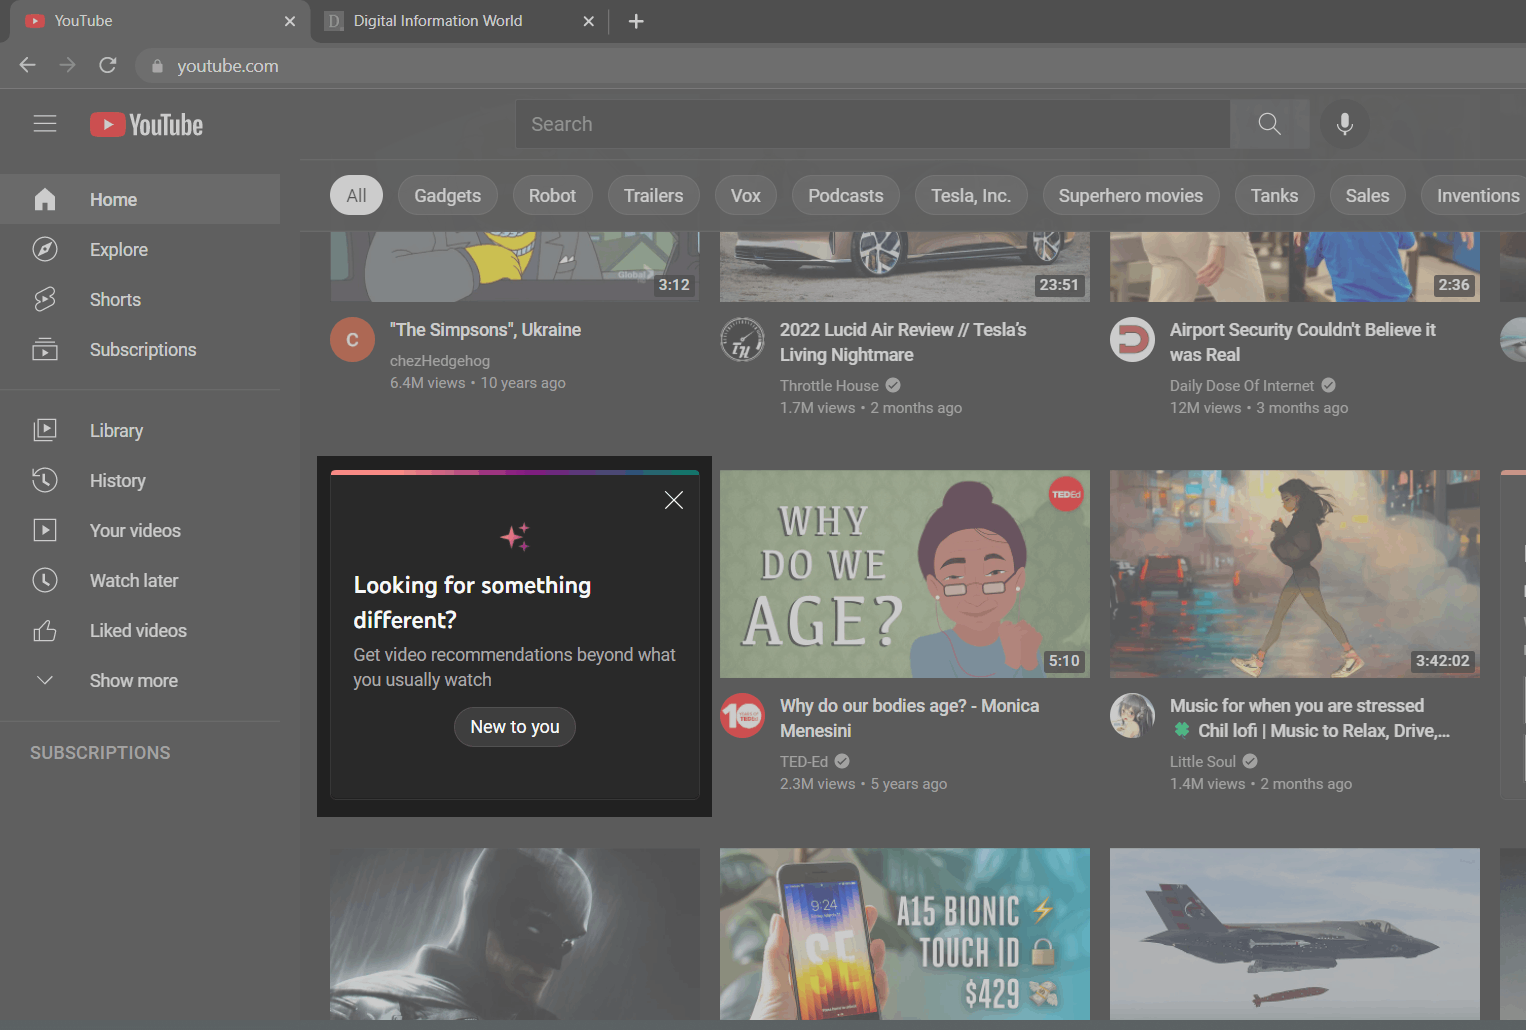Viewport: 1526px width, 1030px height.
Task: Open Subscriptions in the sidebar
Action: click(x=140, y=349)
